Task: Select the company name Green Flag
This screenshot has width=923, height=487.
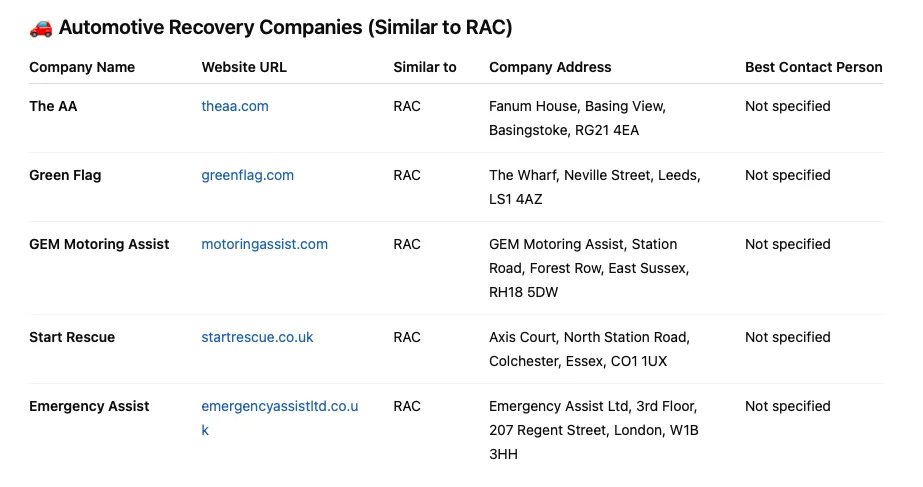Action: [65, 175]
